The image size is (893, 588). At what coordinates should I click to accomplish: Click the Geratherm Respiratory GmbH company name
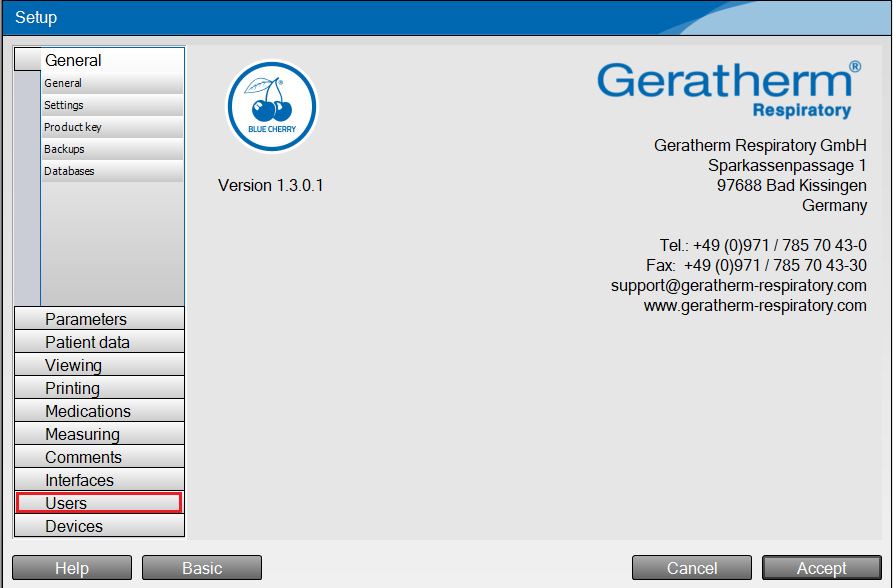pos(760,145)
